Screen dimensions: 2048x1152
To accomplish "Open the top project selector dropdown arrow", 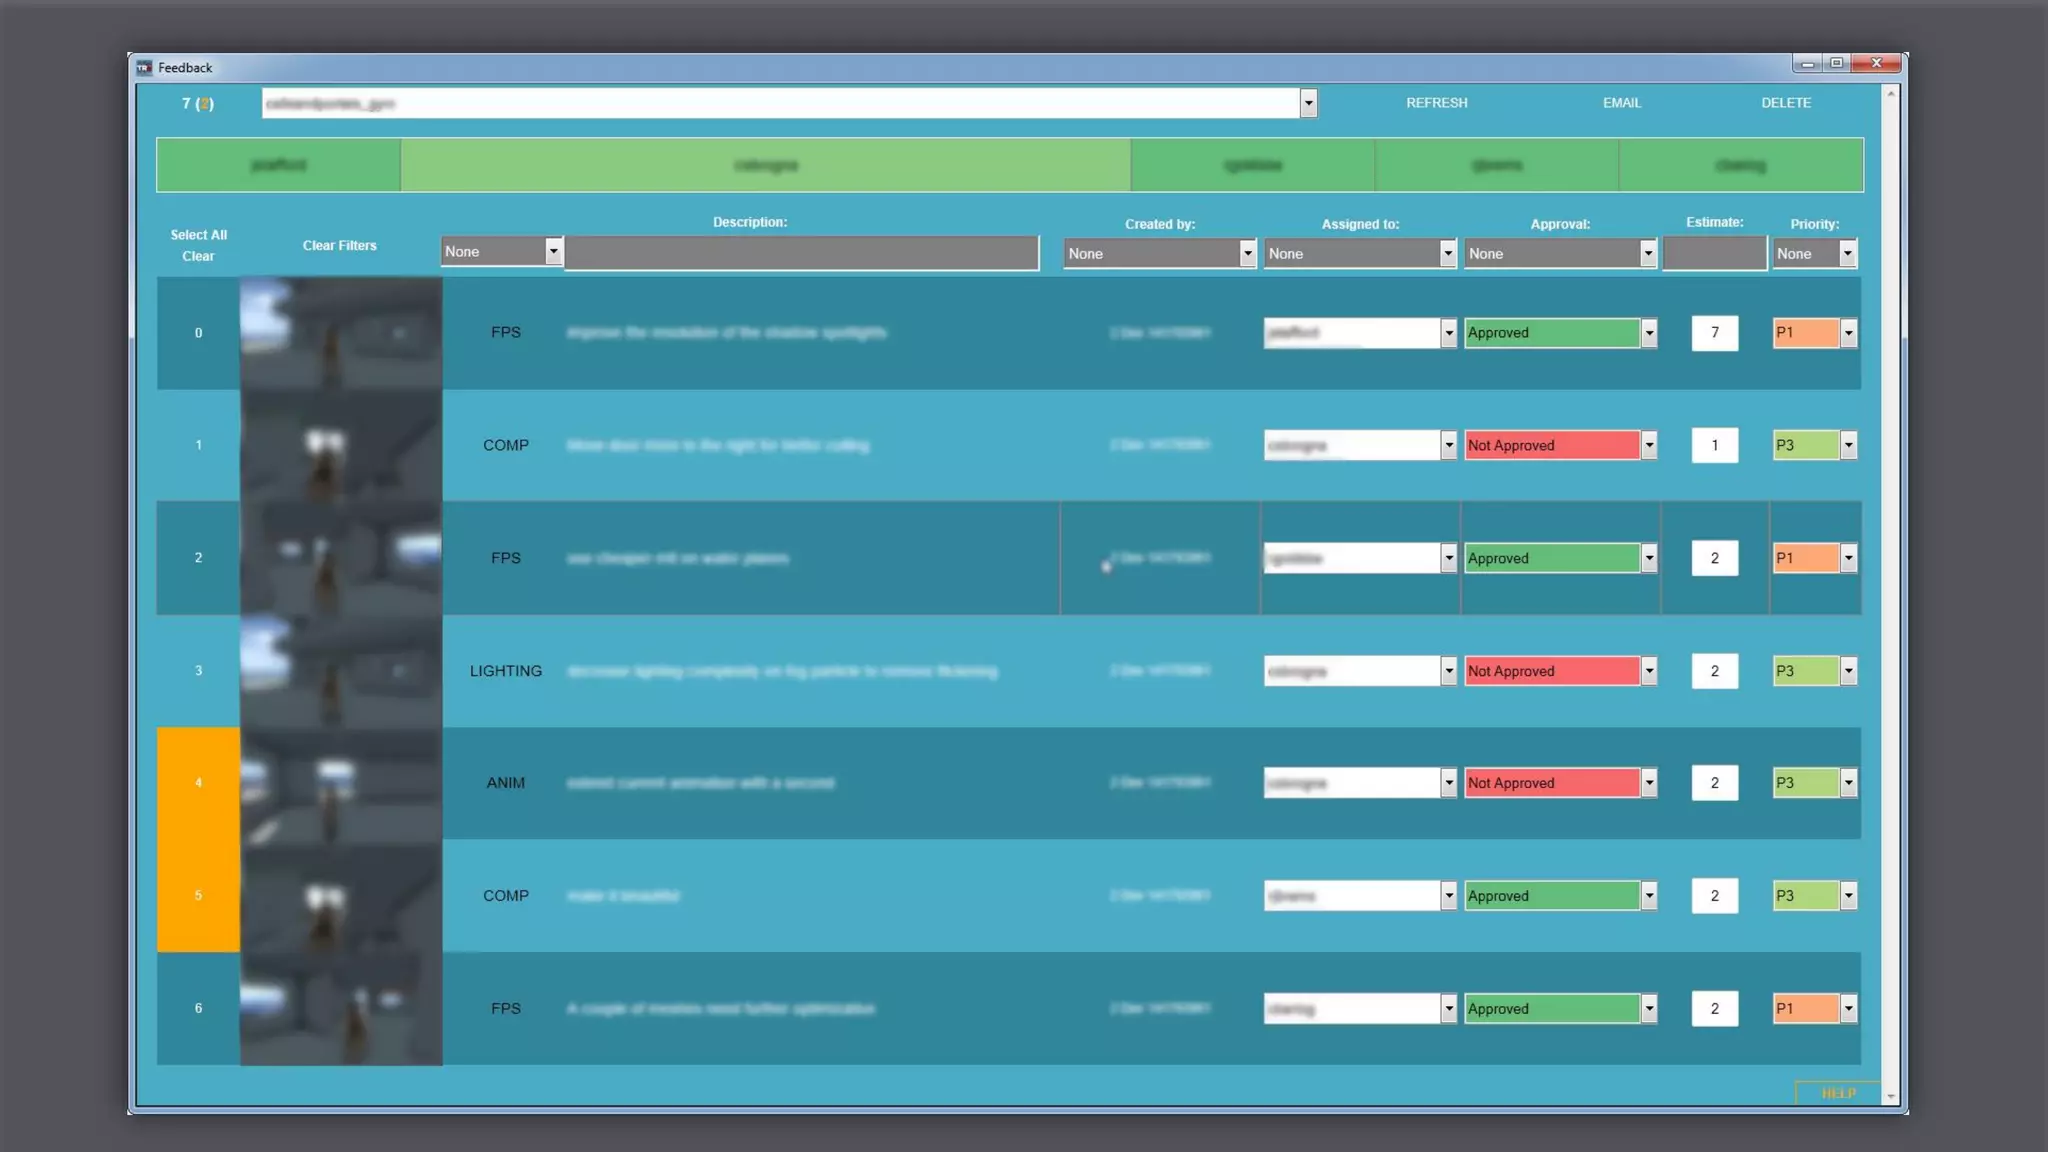I will 1307,103.
